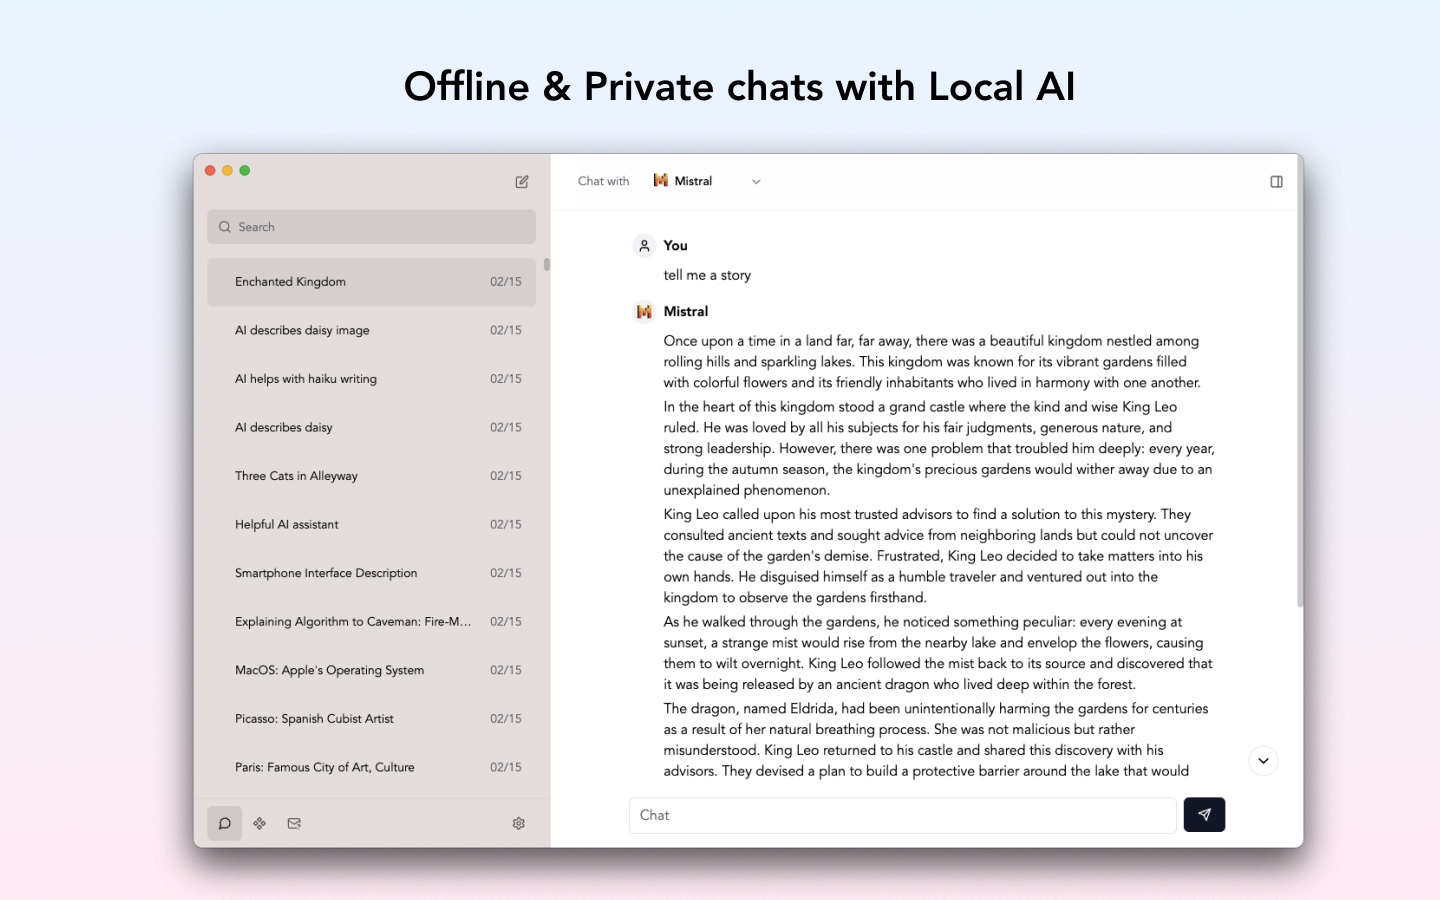Screen dimensions: 1440x900
Task: Click the 'tell me a story' message
Action: pos(707,275)
